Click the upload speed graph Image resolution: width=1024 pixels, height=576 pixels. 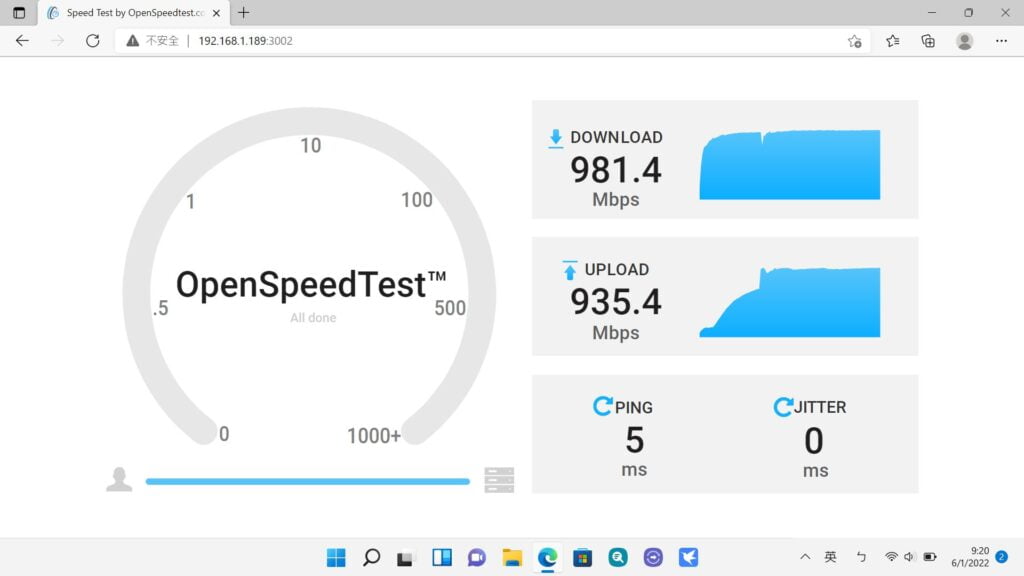pos(790,302)
